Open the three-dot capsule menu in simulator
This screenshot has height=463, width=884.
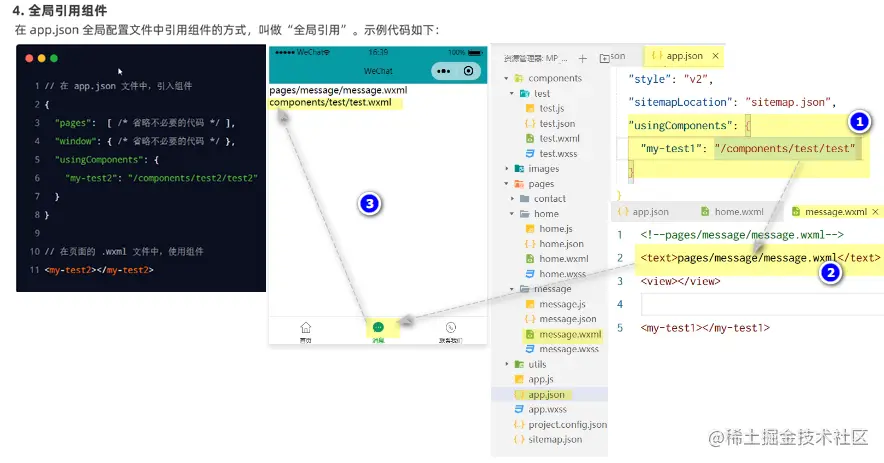tap(444, 71)
